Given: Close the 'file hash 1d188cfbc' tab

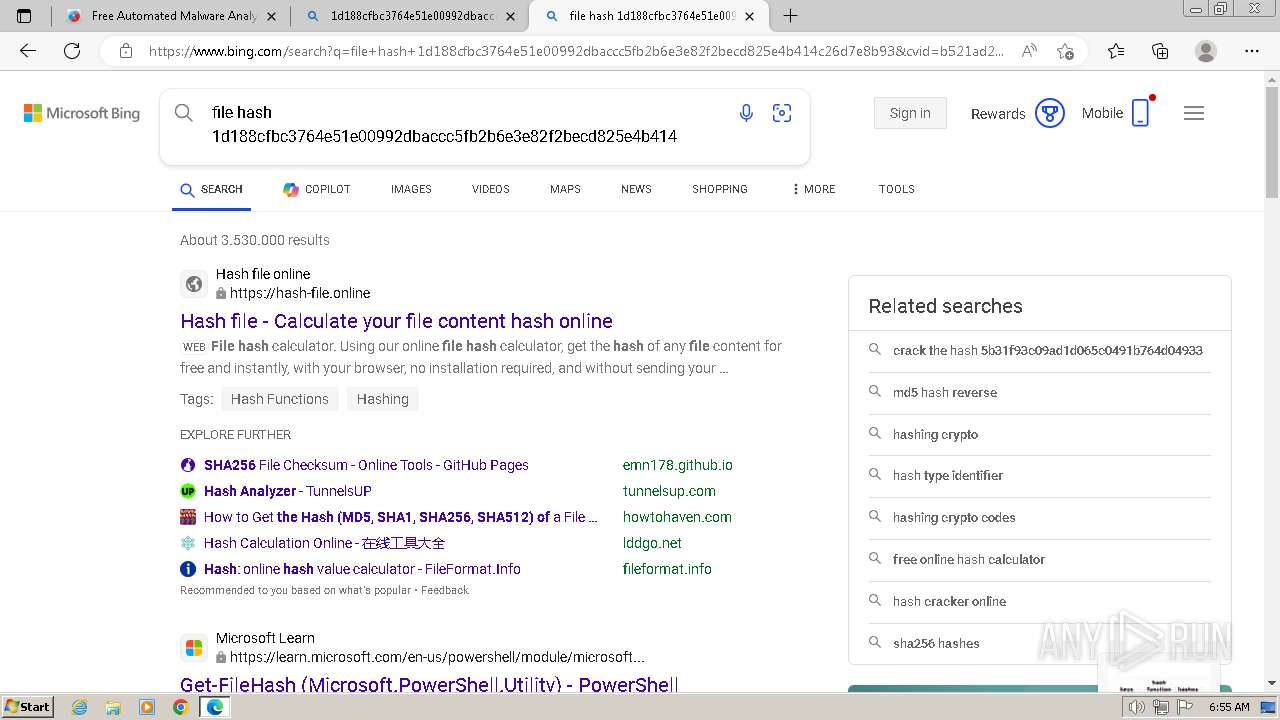Looking at the screenshot, I should pyautogui.click(x=749, y=16).
